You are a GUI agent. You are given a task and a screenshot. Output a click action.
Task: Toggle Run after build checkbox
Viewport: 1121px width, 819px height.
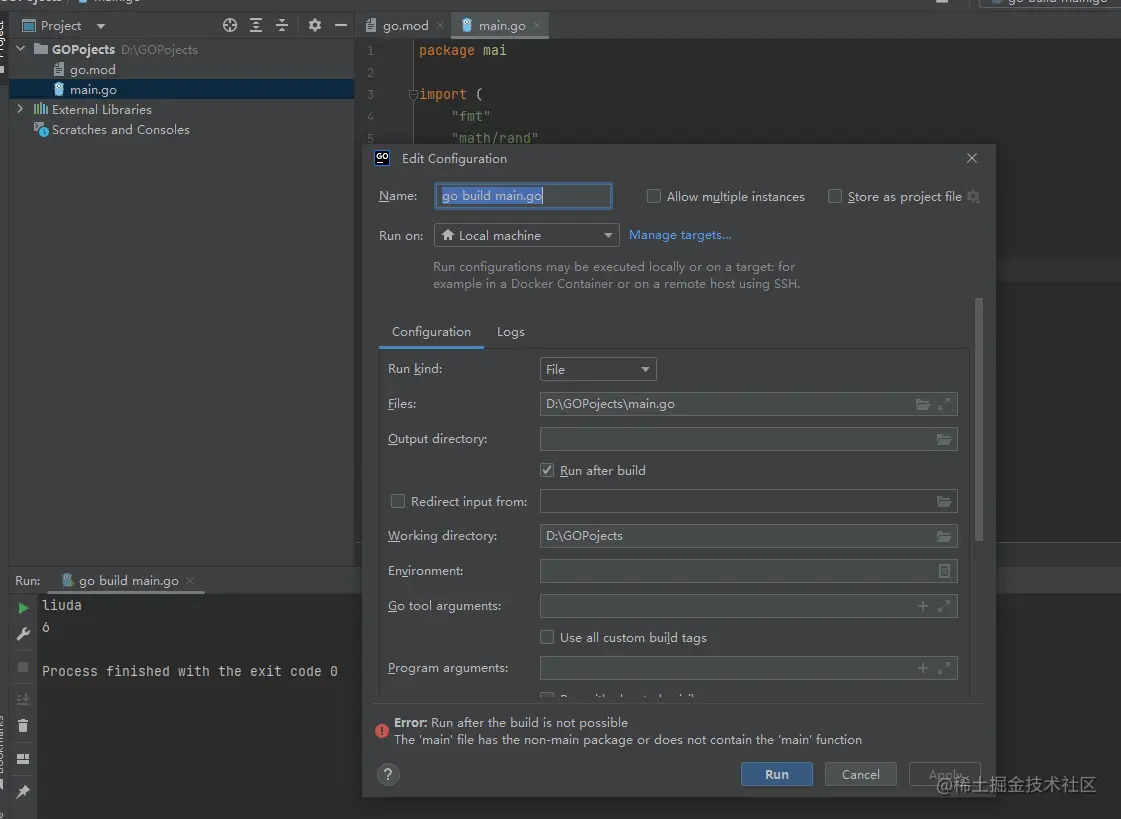coord(547,470)
